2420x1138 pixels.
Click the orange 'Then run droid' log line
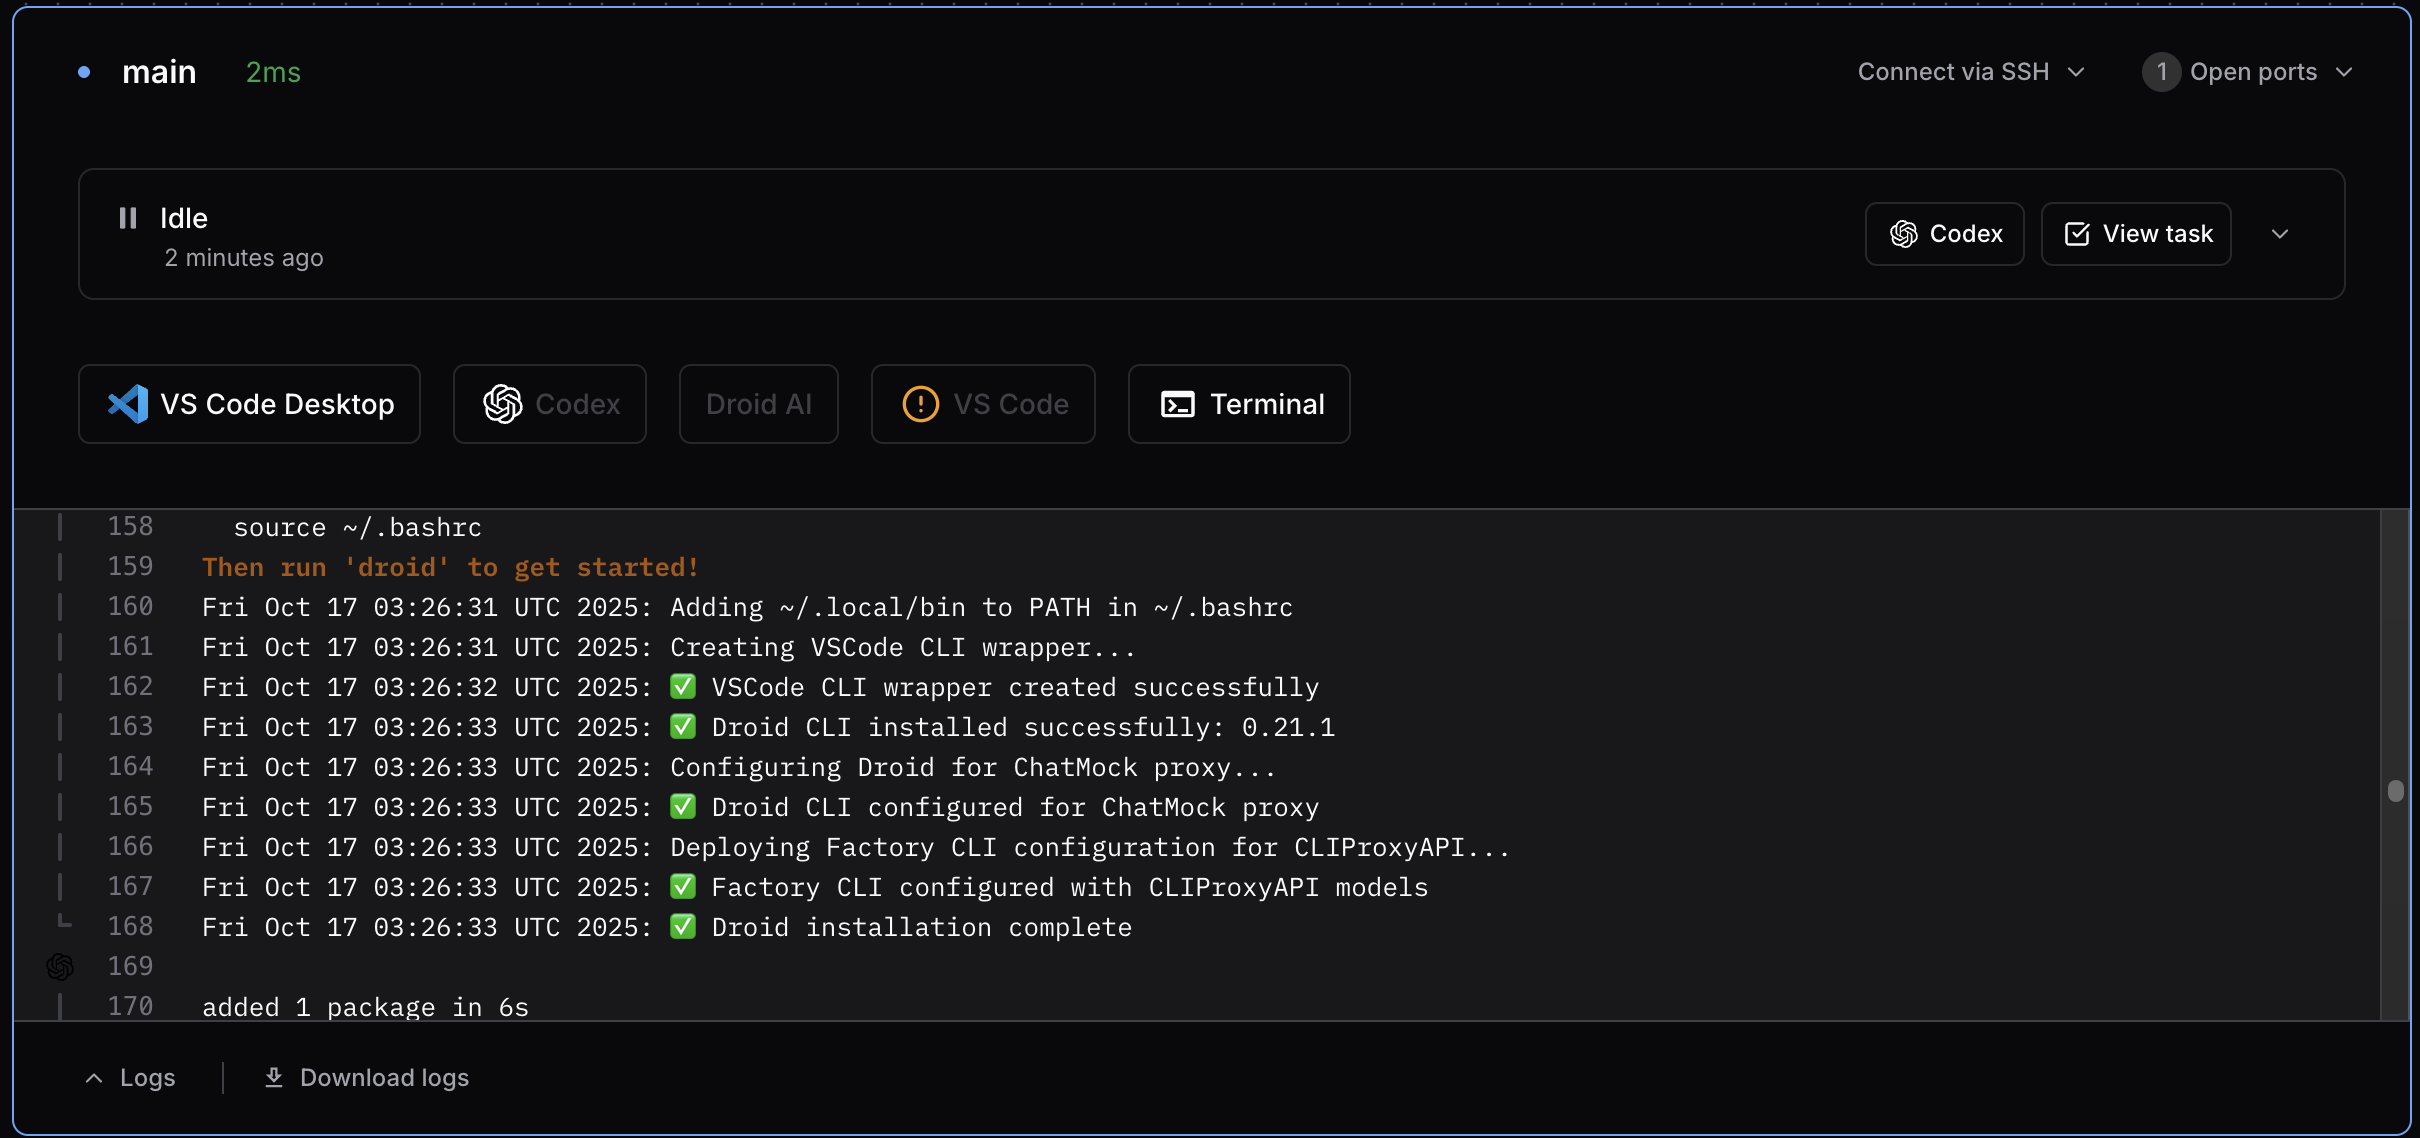(x=450, y=567)
